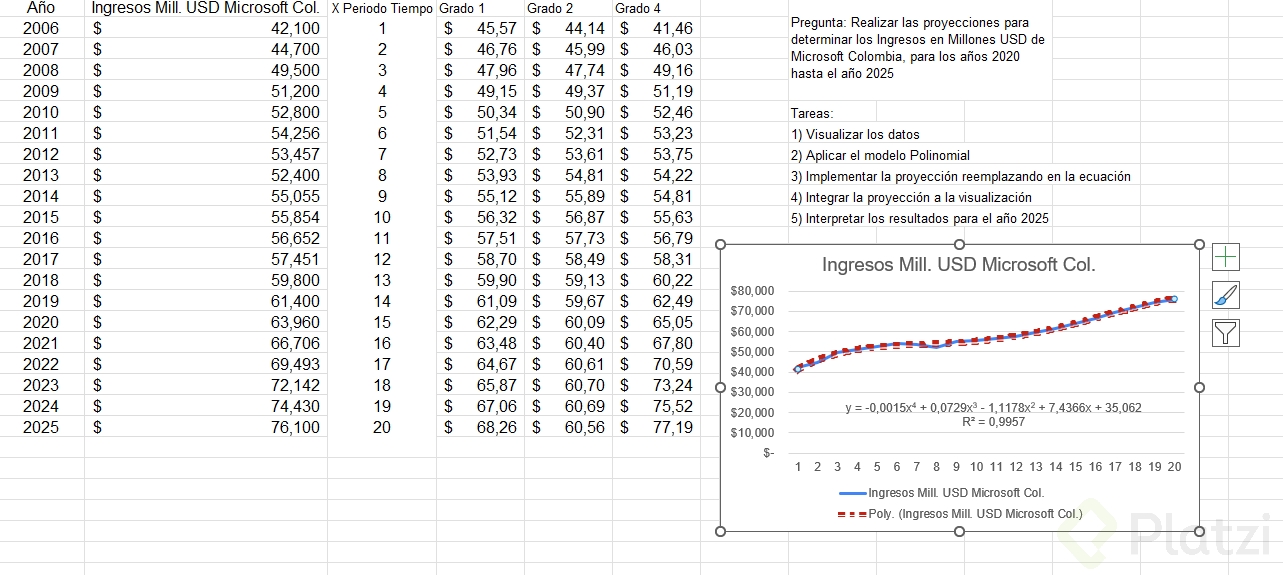Select the Año header cell
Viewport: 1283px width, 575px height.
(42, 8)
